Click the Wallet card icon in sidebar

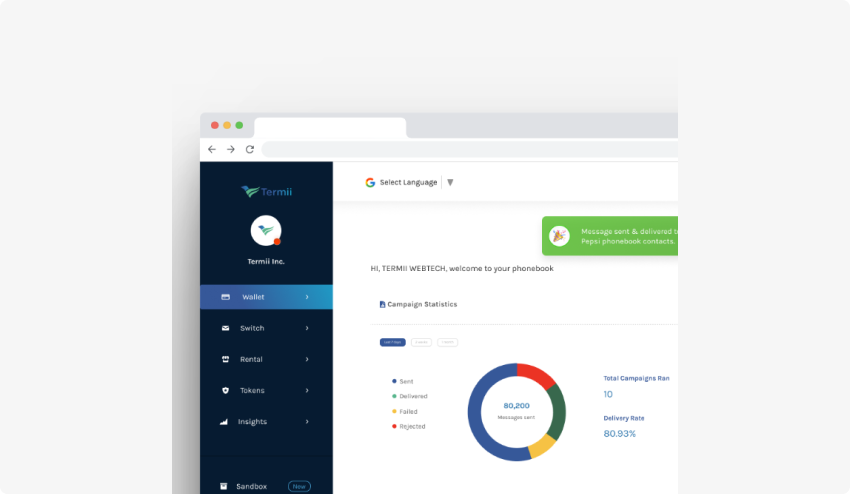[225, 297]
